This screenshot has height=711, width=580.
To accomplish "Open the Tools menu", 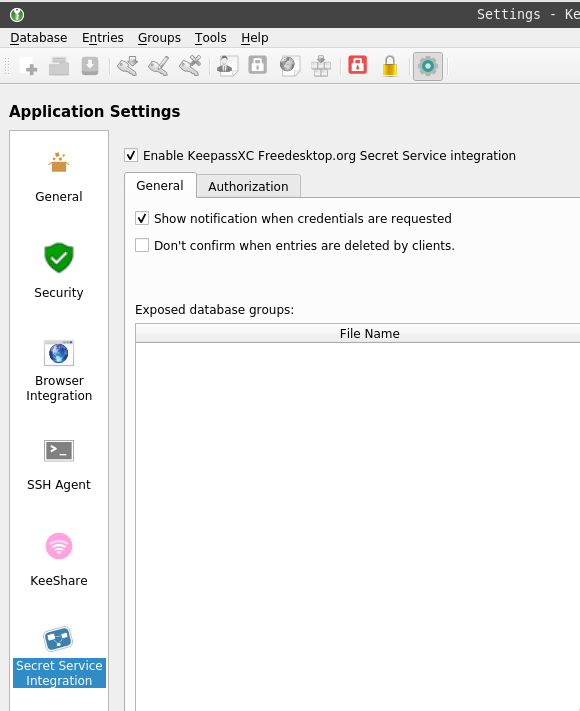I will point(210,38).
